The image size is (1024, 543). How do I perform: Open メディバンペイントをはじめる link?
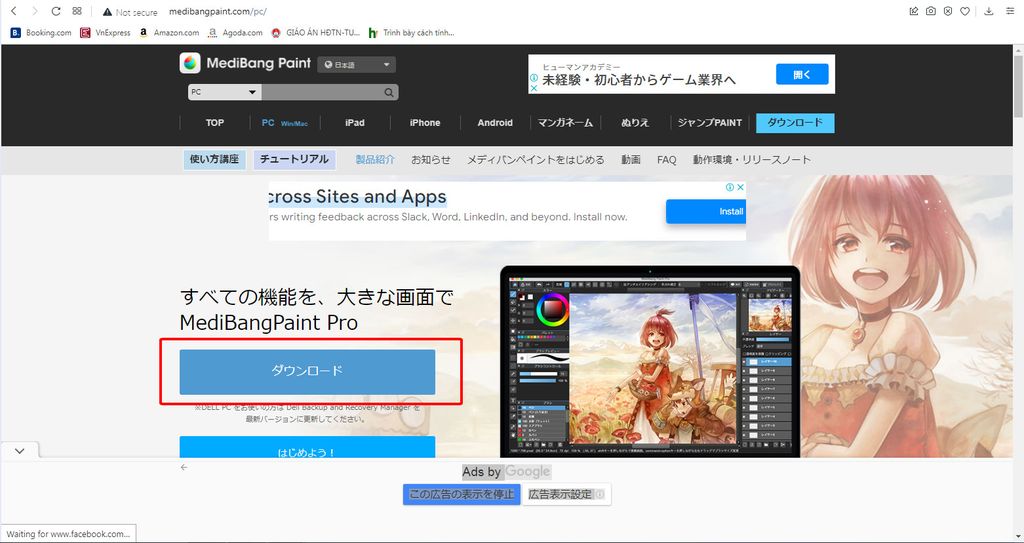[536, 159]
